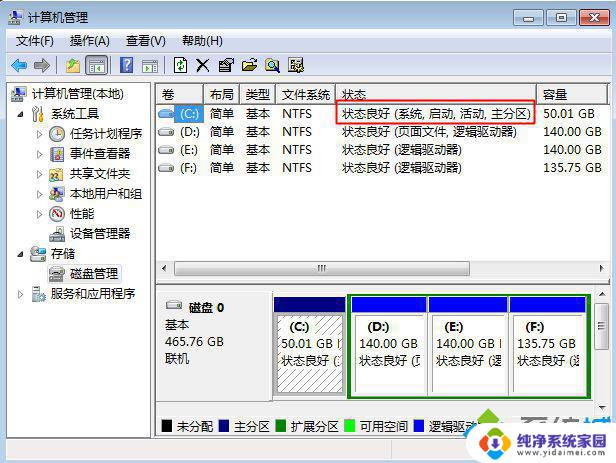Expand the 服务和应用程序 node
616x463 pixels.
point(20,294)
